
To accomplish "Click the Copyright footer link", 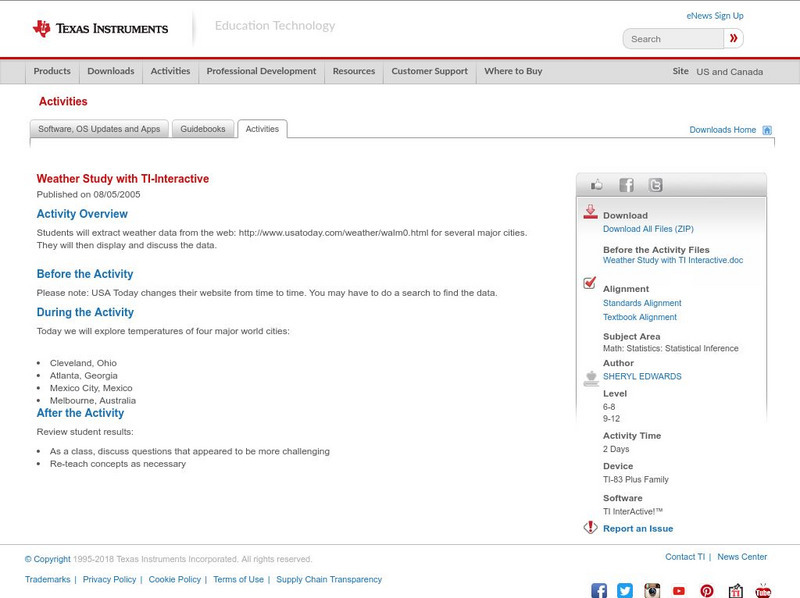I will click(47, 559).
